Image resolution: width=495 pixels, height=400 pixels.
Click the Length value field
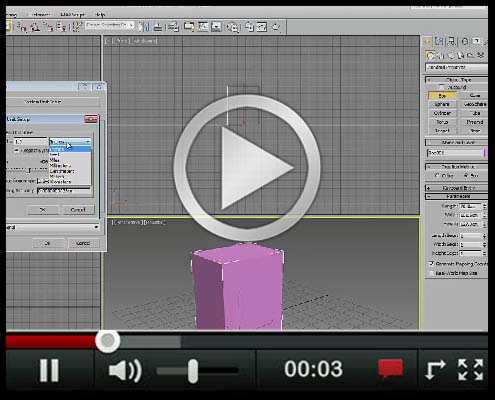470,206
